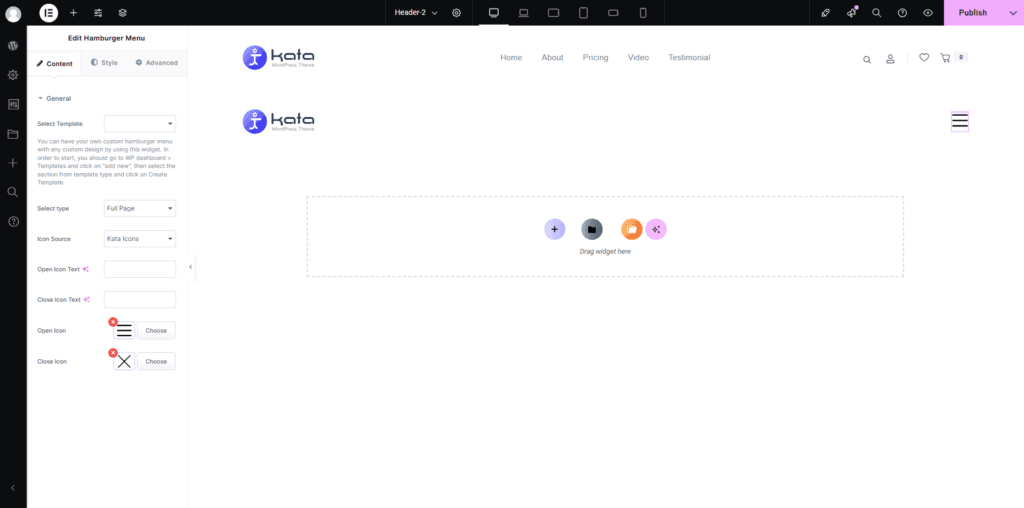Click user account icon in page header
The width and height of the screenshot is (1024, 508).
pos(890,59)
